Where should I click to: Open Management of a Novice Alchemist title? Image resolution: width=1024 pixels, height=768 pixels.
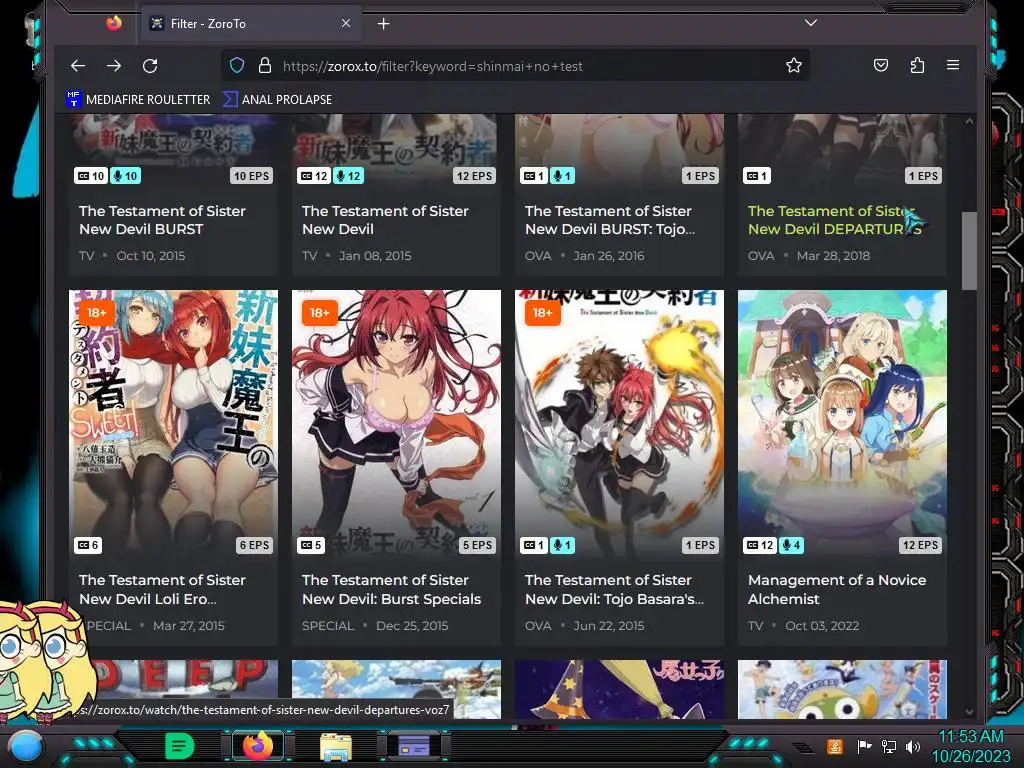837,589
